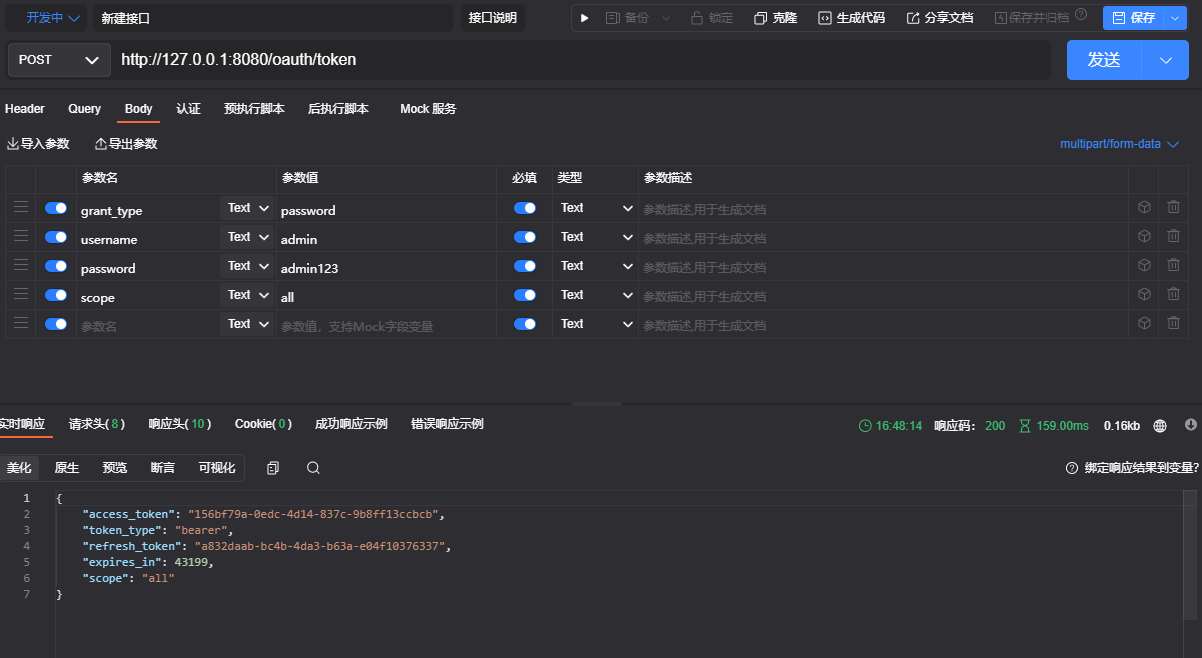The height and width of the screenshot is (658, 1202).
Task: Click the 生成代码 generate code button
Action: pyautogui.click(x=851, y=18)
